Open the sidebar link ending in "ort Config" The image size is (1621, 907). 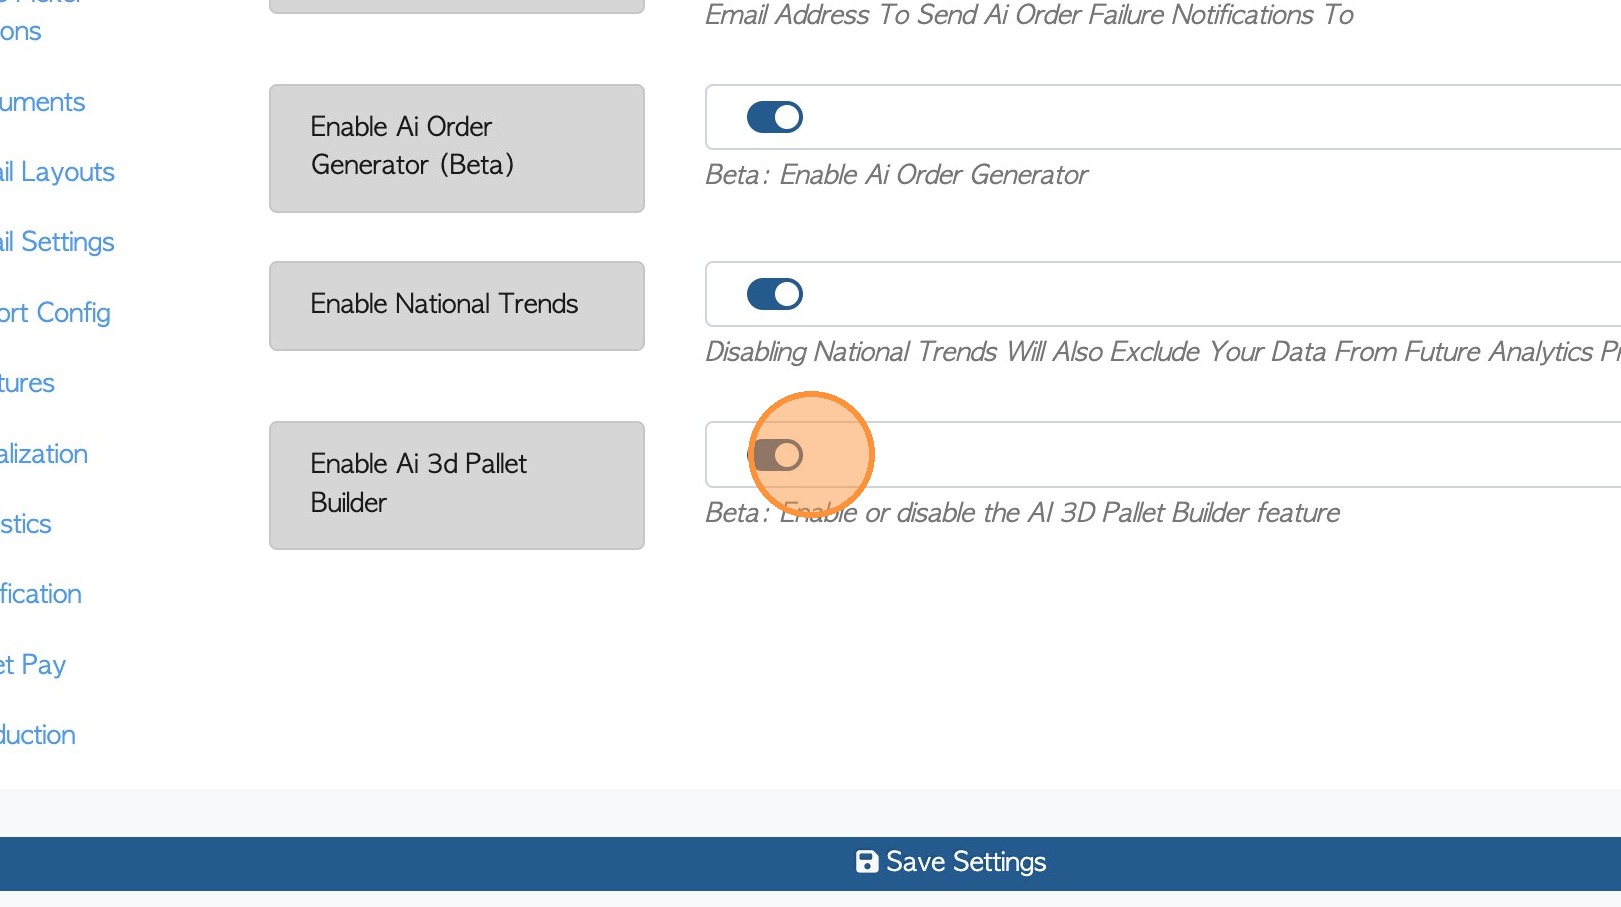point(55,313)
